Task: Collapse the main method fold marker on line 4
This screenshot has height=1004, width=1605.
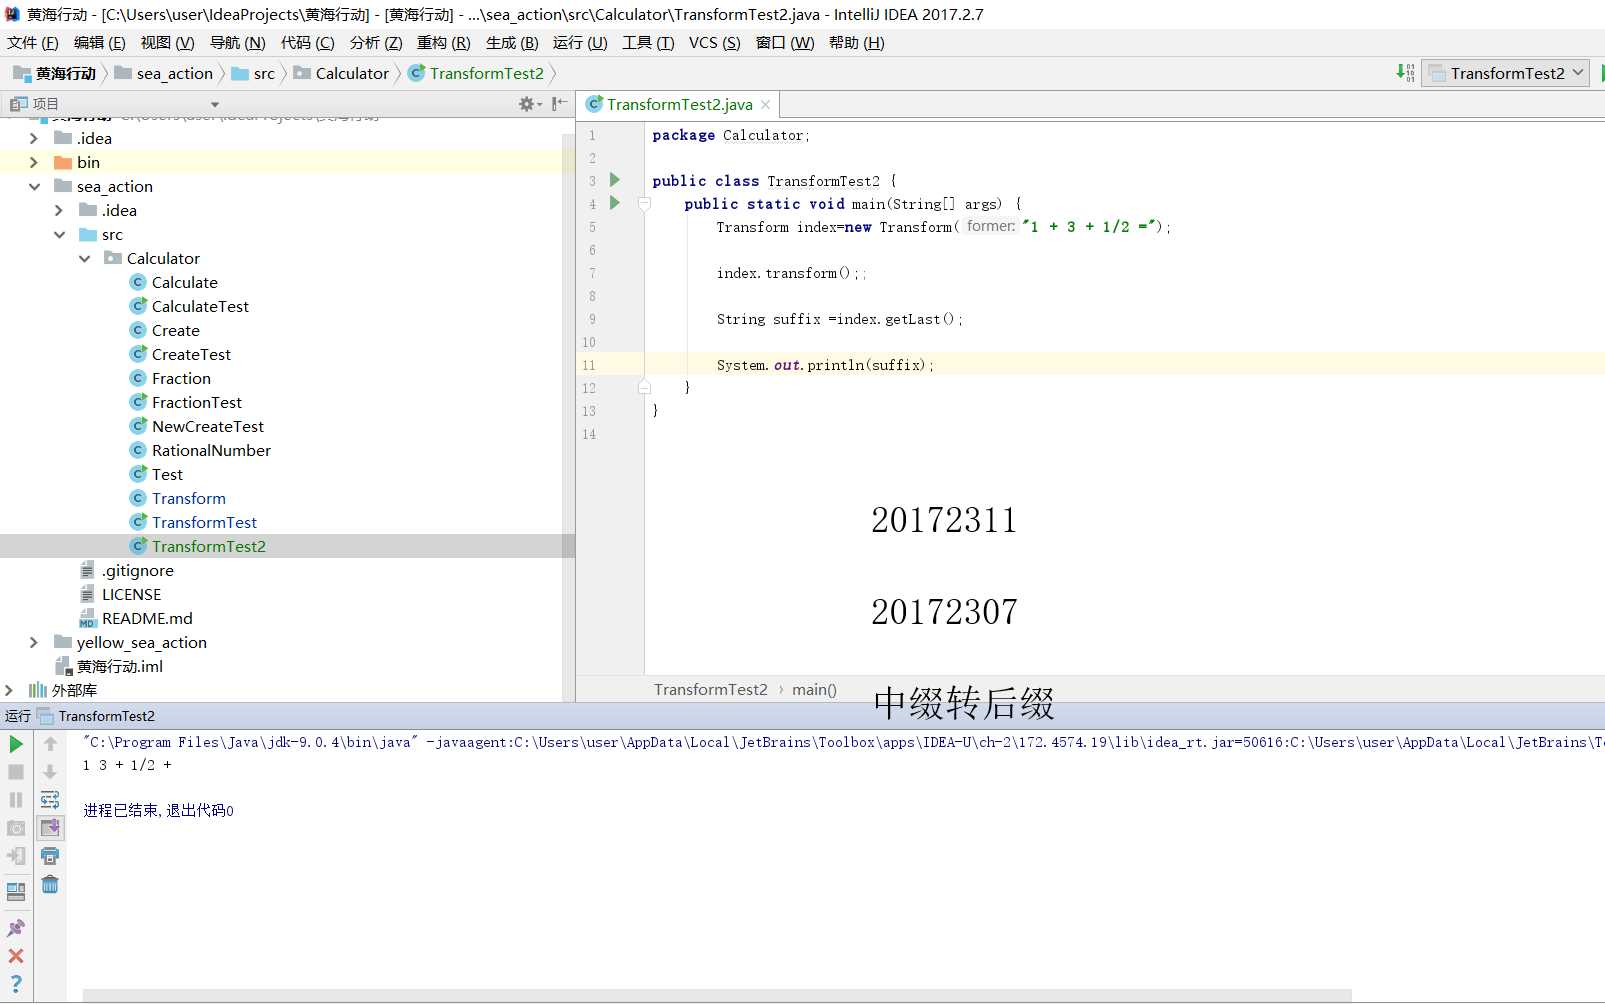Action: point(644,204)
